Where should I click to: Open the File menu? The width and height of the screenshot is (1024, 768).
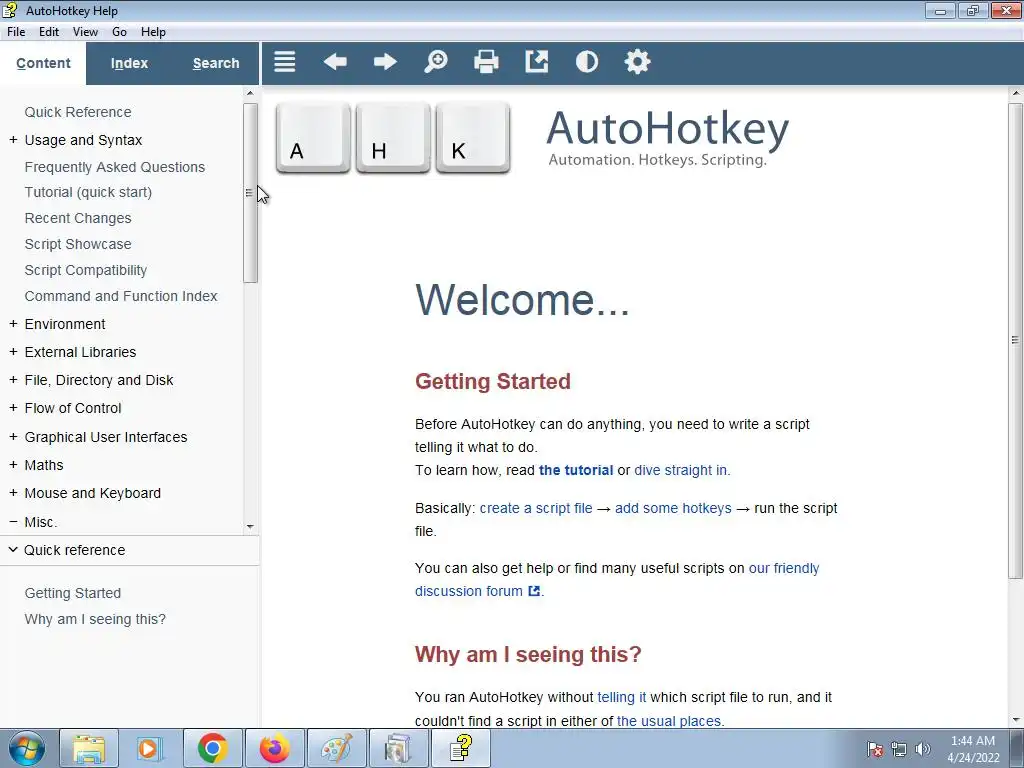tap(16, 31)
